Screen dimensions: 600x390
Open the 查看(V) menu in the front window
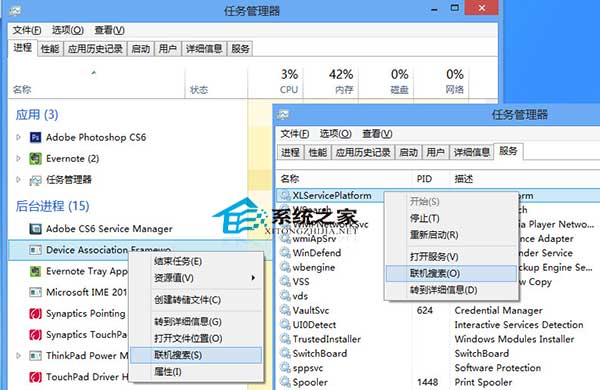[377, 134]
